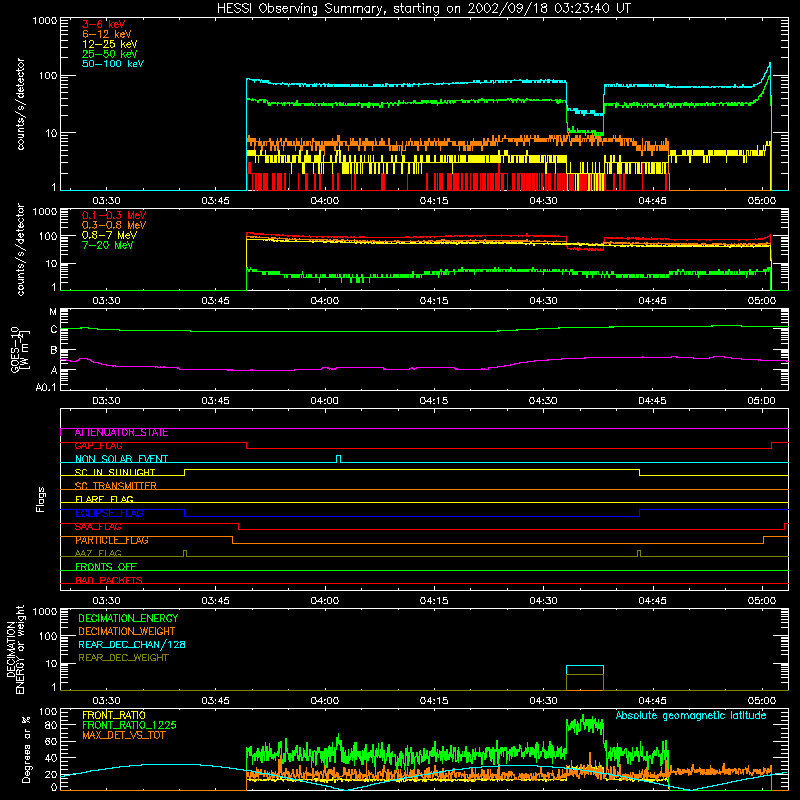Select the NON_SOLAR_EVENT flag label
The height and width of the screenshot is (800, 800).
coord(121,459)
